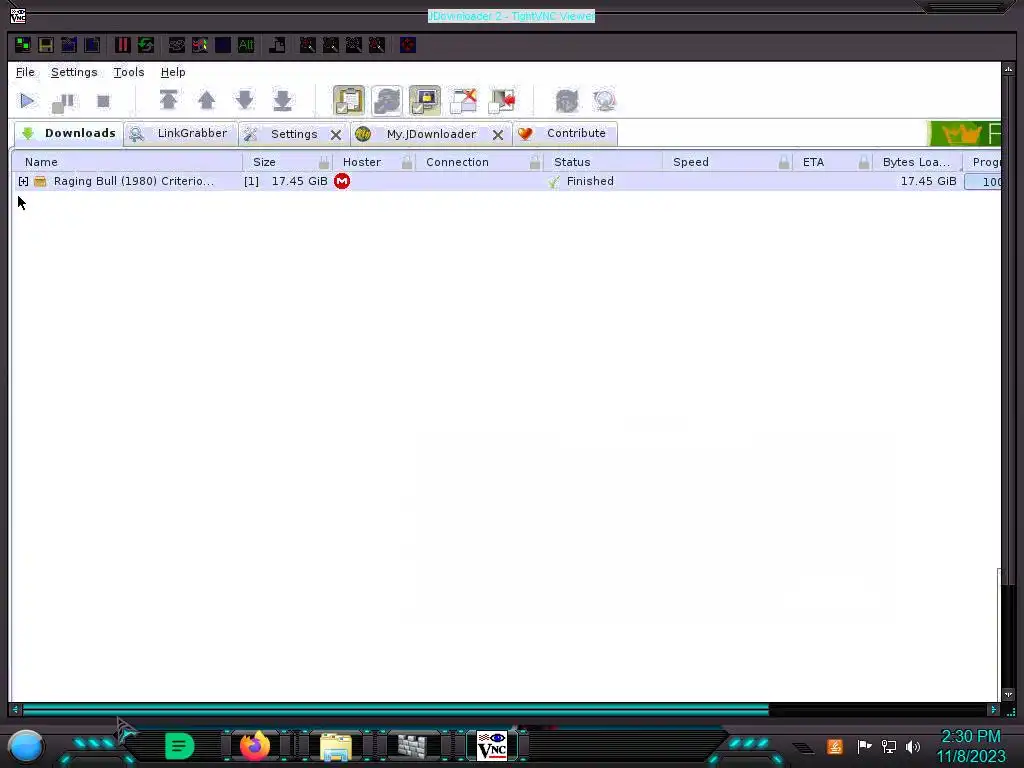Screen dimensions: 1024x768
Task: Open a new VNC connection
Action: pyautogui.click(x=23, y=44)
